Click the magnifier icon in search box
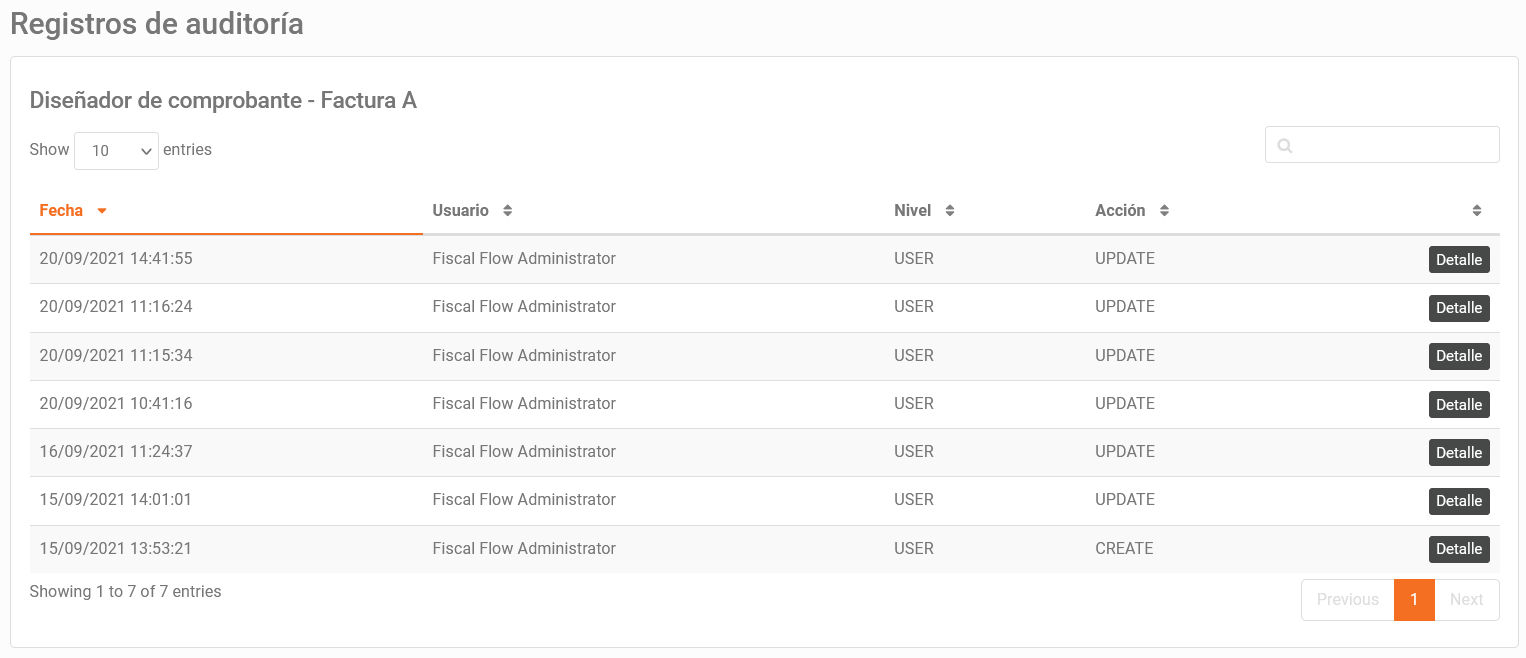1526x658 pixels. [x=1285, y=146]
